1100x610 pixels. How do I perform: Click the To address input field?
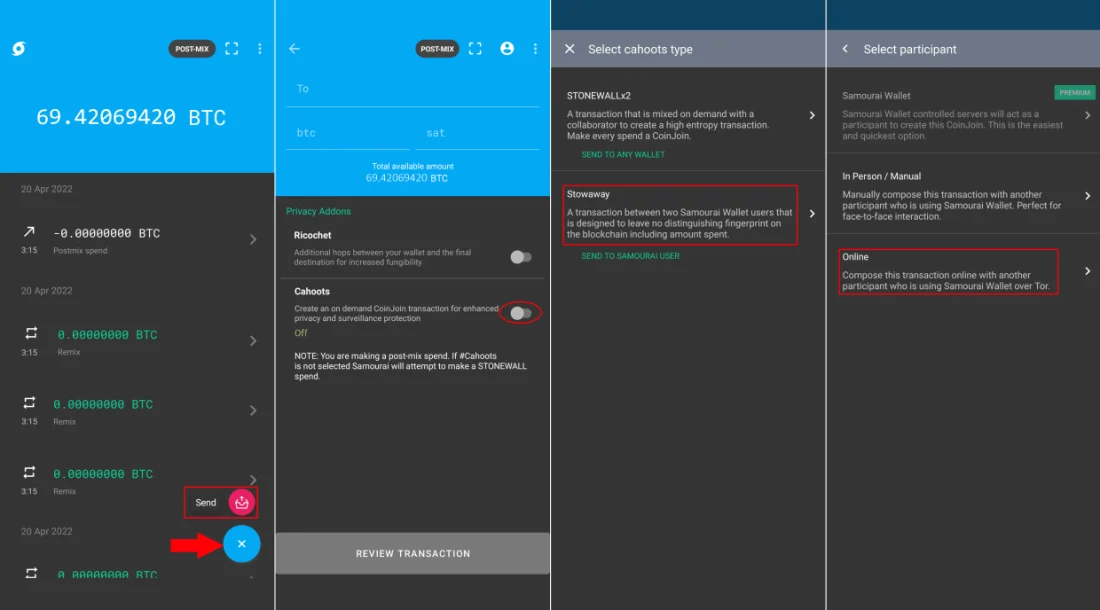(412, 89)
